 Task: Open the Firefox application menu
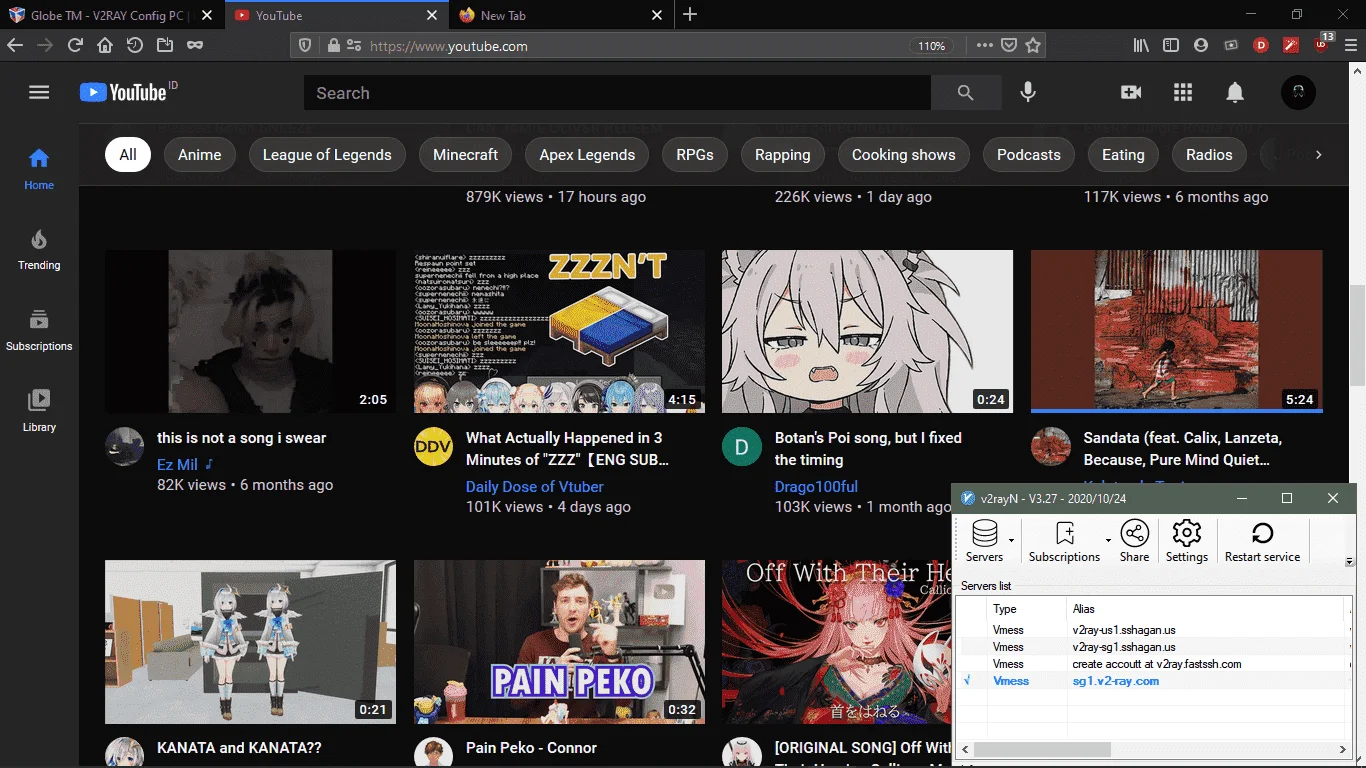point(1351,45)
